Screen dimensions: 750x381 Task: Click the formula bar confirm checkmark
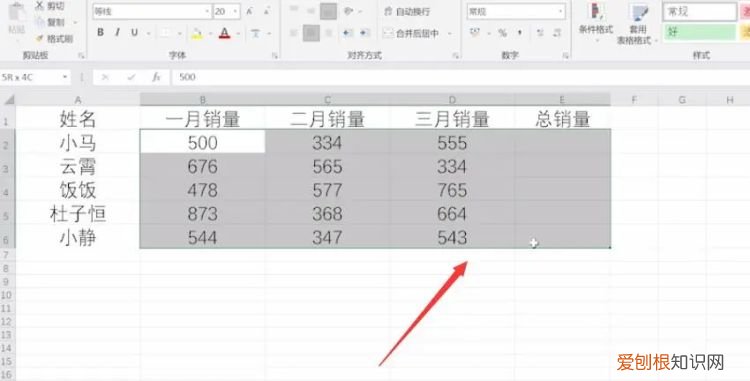(x=131, y=77)
